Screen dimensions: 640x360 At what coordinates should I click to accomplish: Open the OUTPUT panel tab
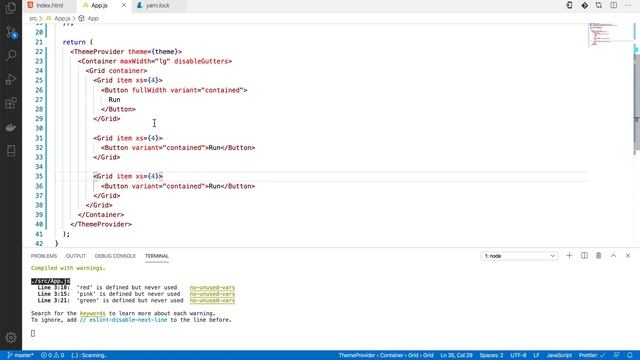pos(76,256)
